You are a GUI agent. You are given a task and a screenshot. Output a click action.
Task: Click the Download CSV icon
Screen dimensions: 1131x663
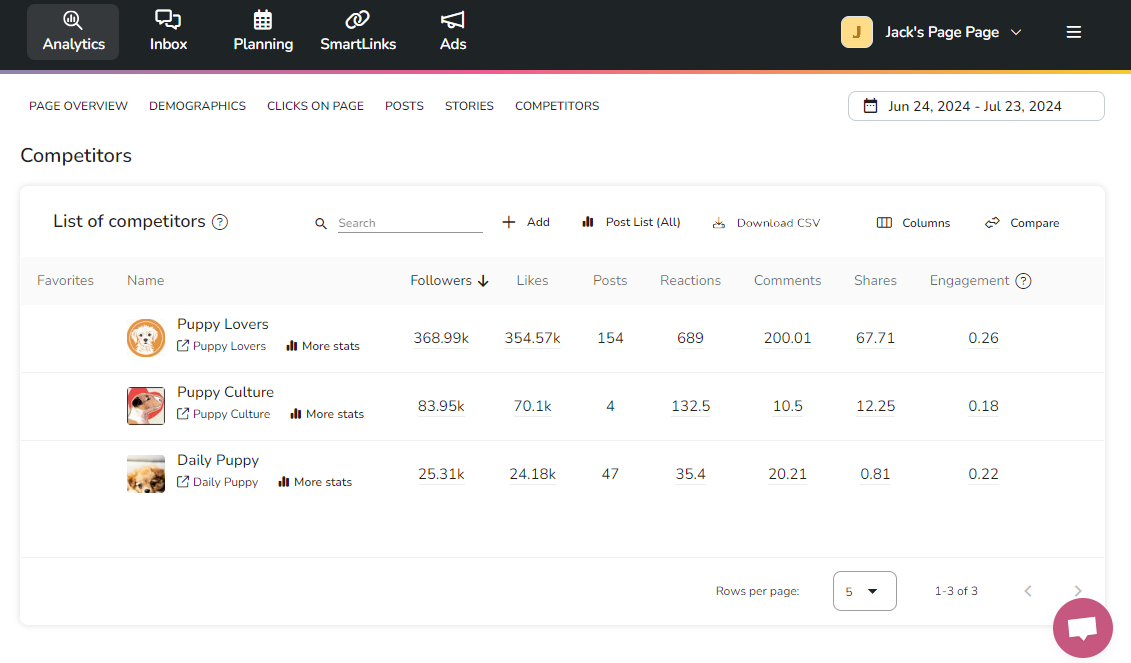[719, 222]
